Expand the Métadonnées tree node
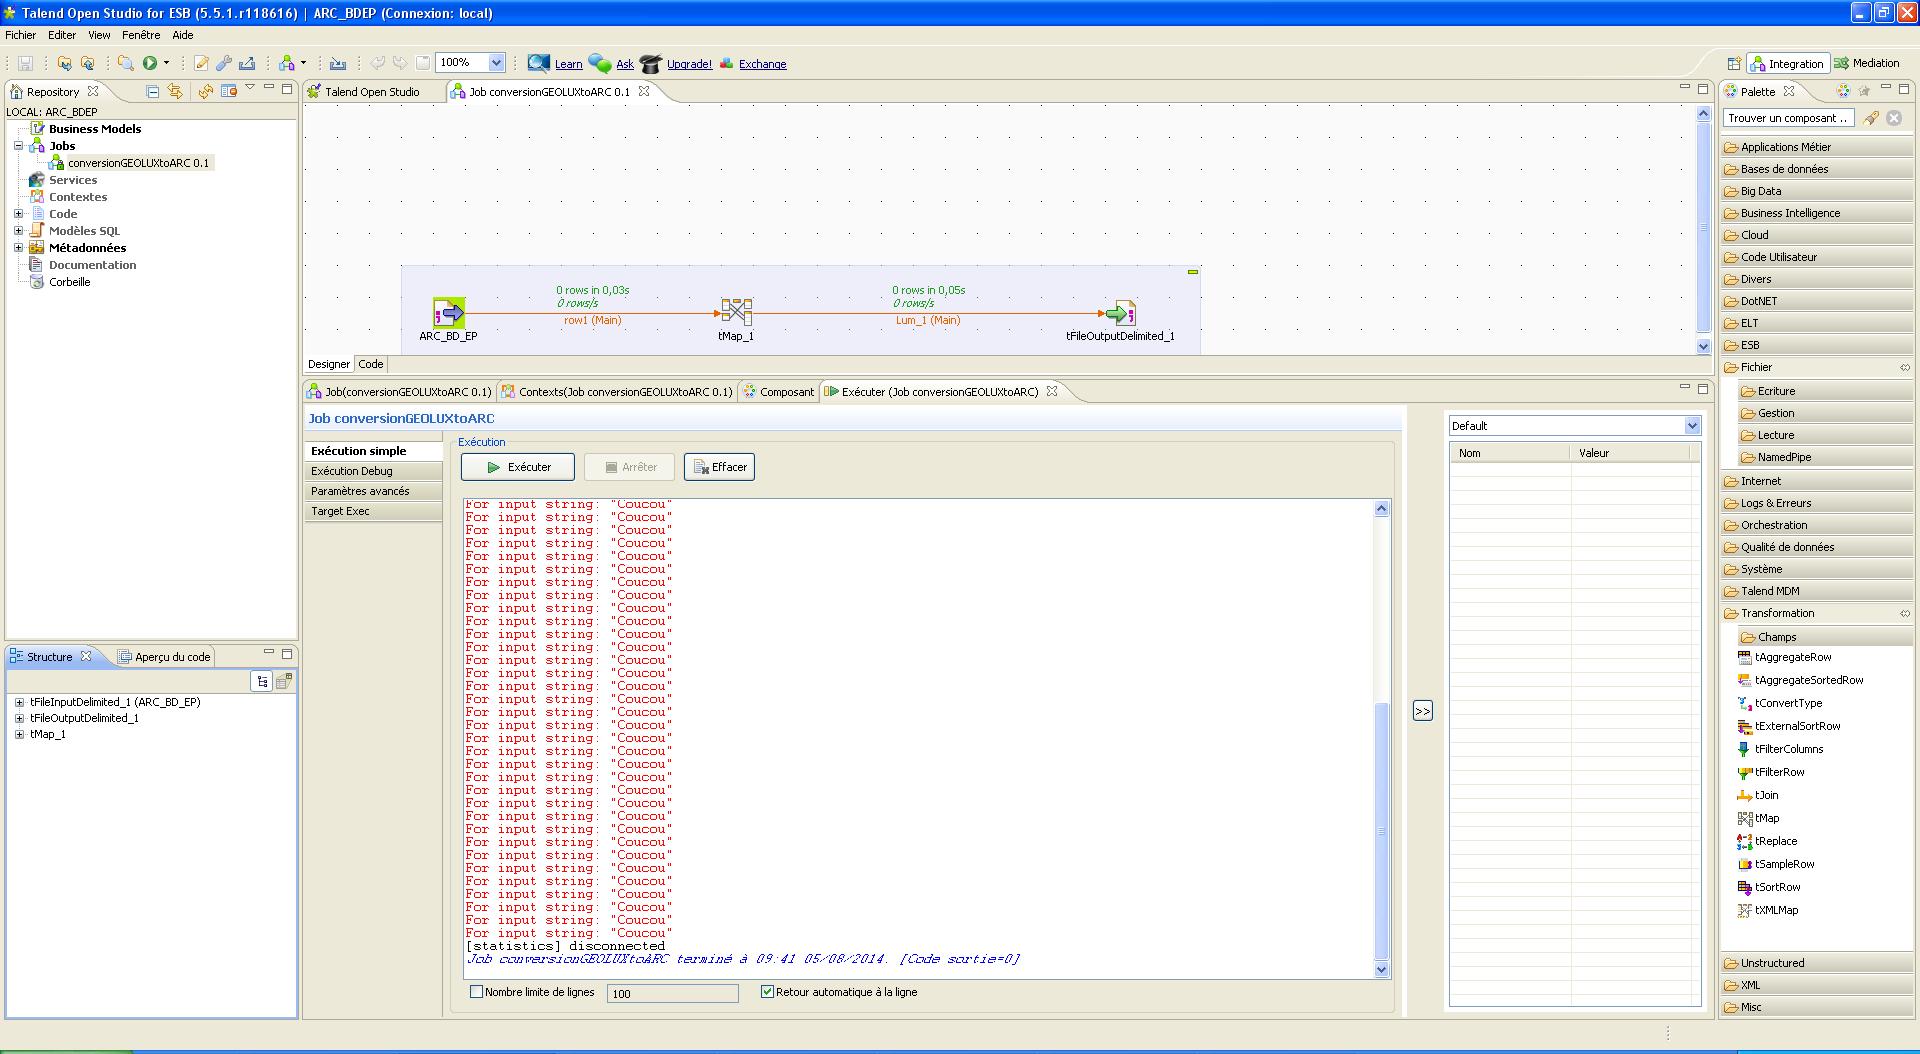Viewport: 1920px width, 1054px height. pos(18,248)
